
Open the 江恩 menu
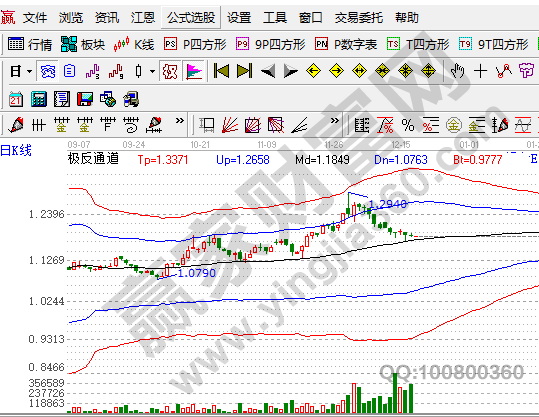point(143,17)
